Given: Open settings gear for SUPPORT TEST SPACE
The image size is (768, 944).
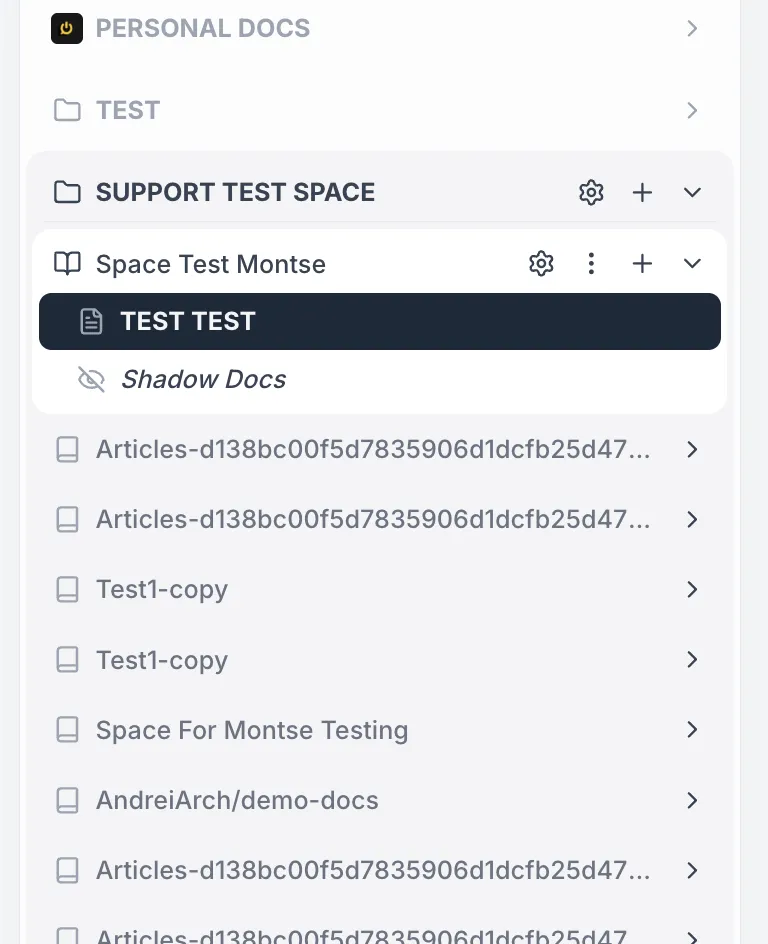Looking at the screenshot, I should click(x=591, y=193).
